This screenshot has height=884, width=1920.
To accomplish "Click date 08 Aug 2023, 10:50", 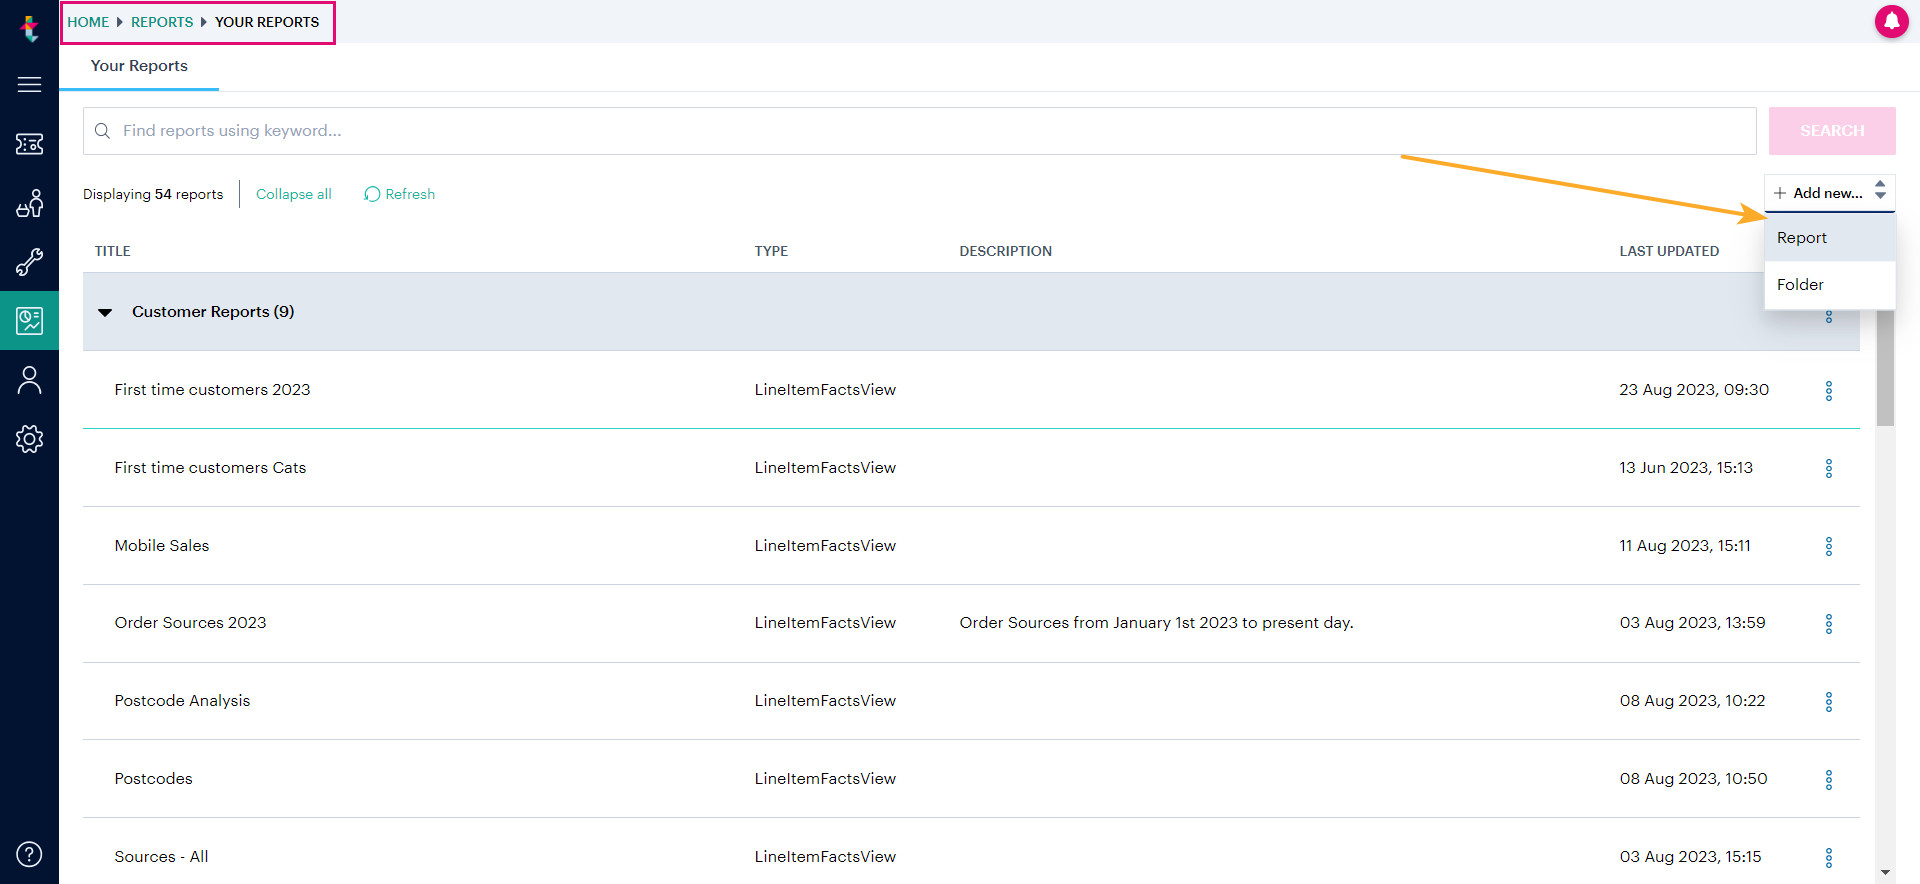I will (x=1694, y=779).
